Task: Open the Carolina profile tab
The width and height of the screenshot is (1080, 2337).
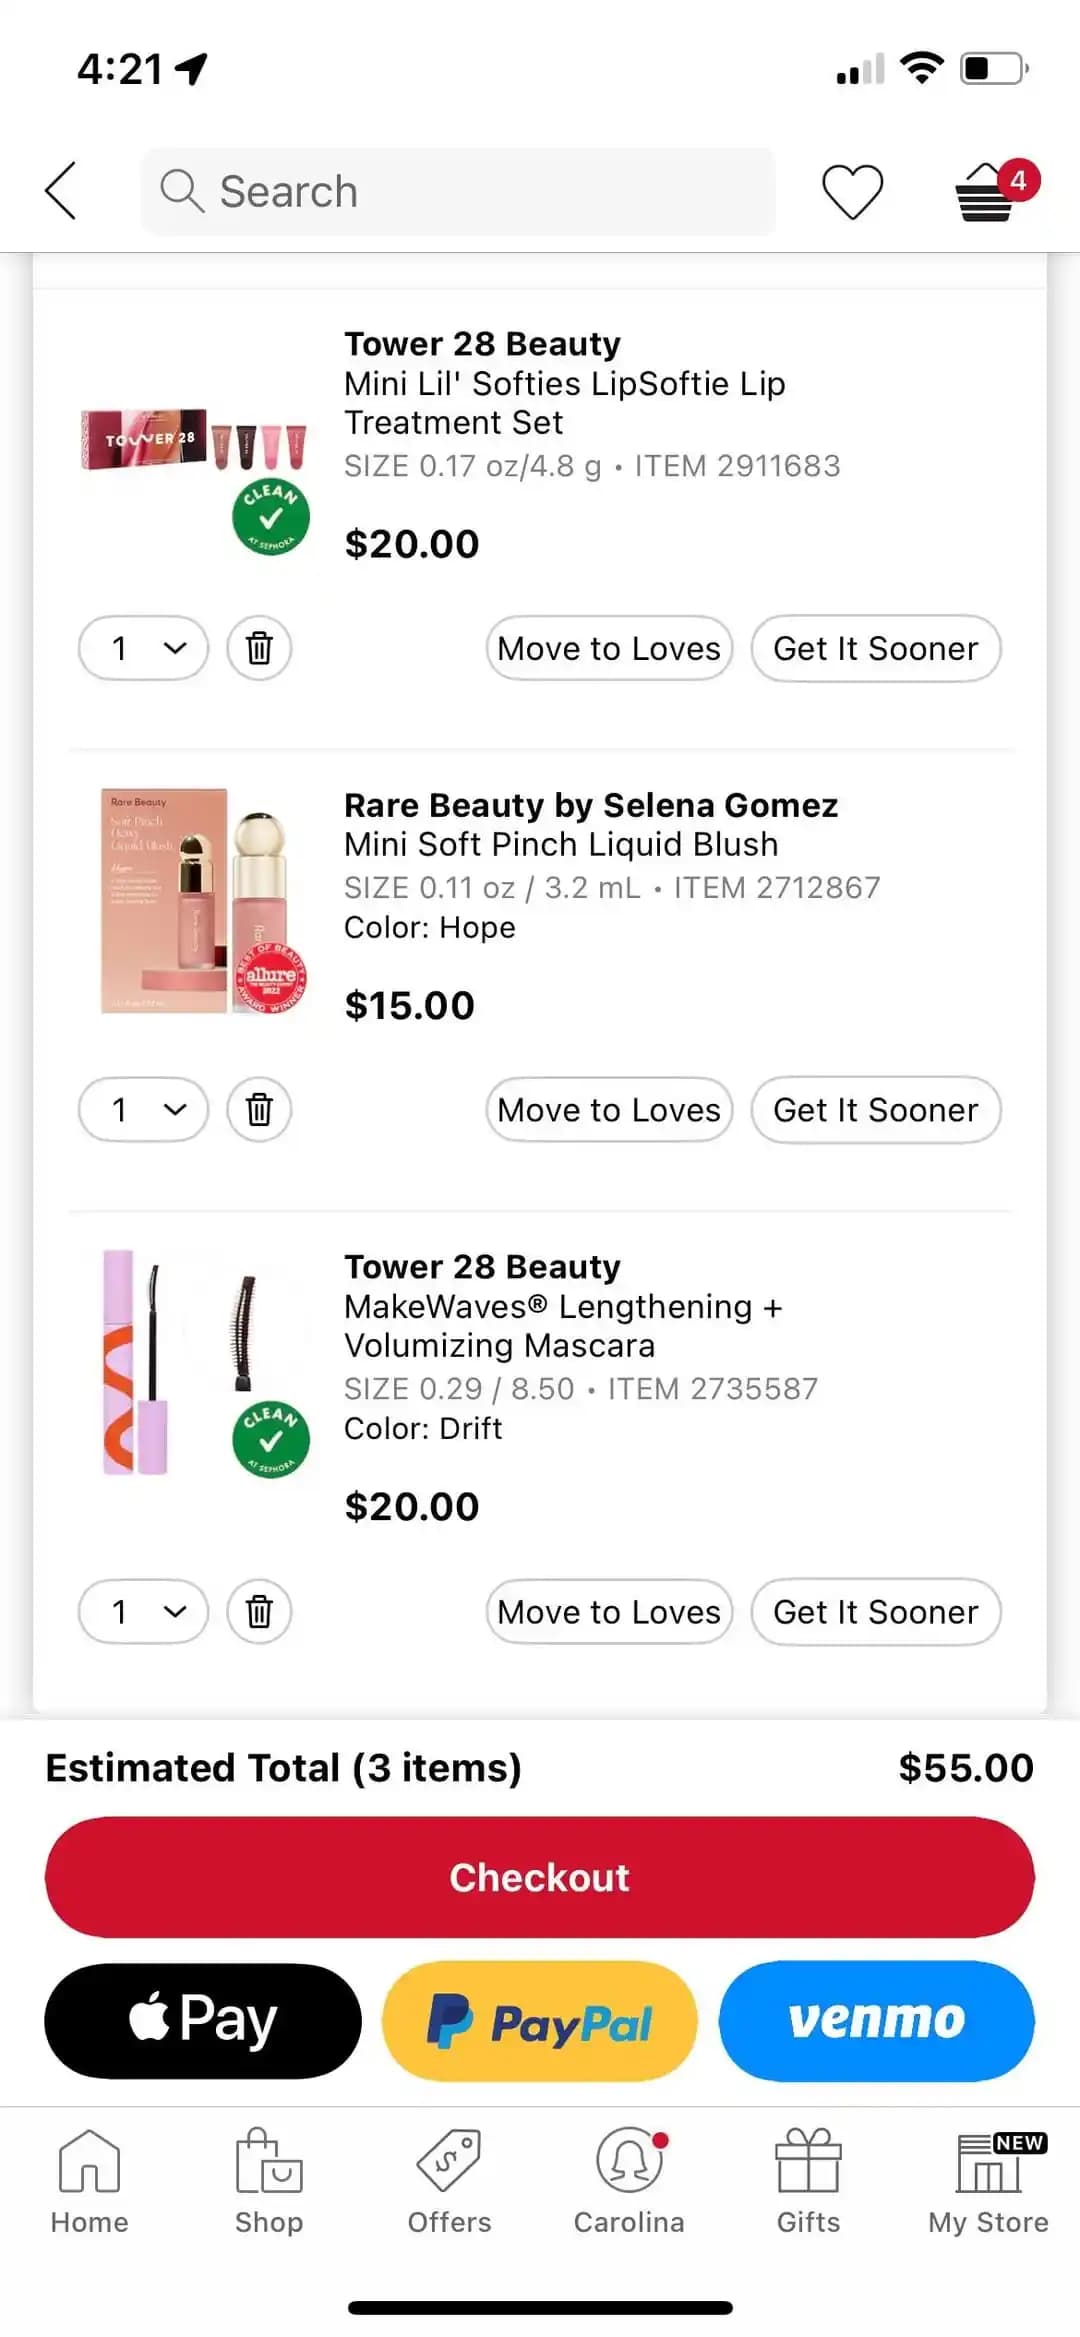Action: click(x=629, y=2182)
